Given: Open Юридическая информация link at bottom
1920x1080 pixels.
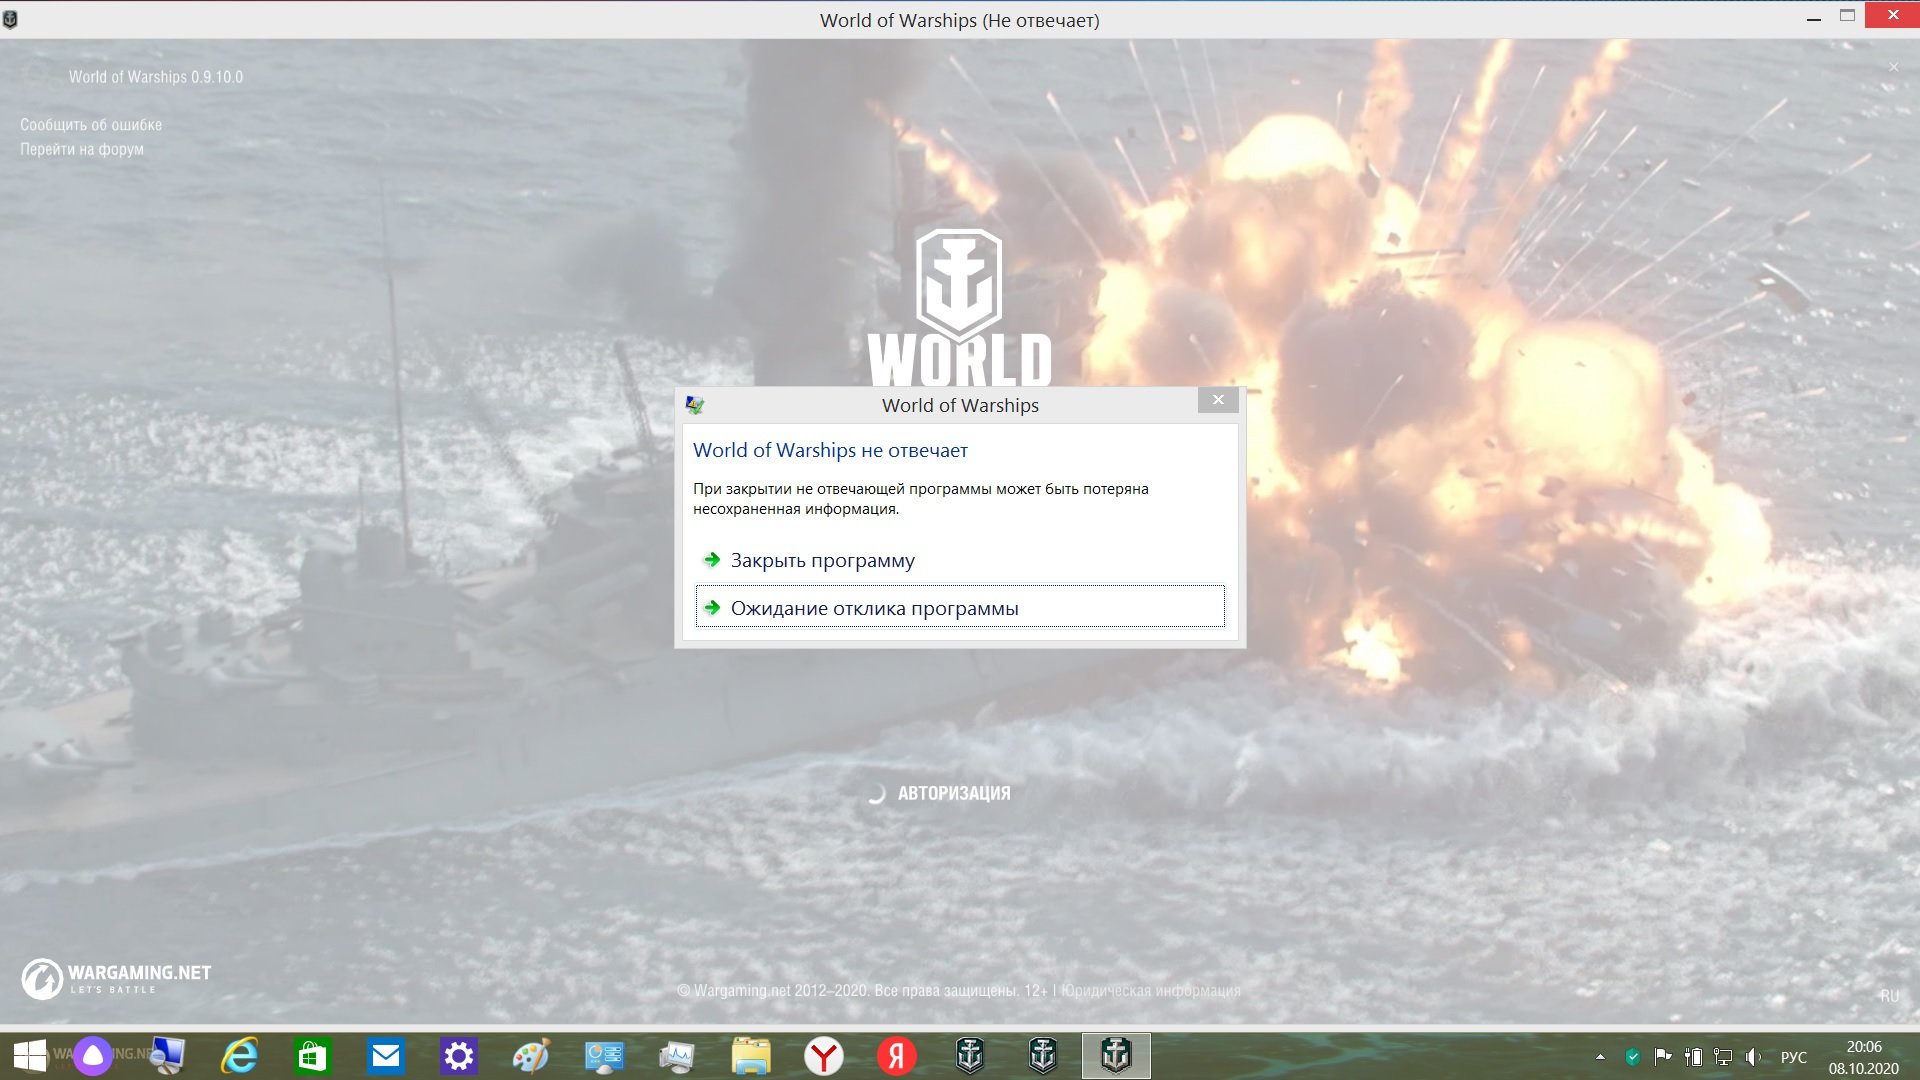Looking at the screenshot, I should [x=1151, y=990].
